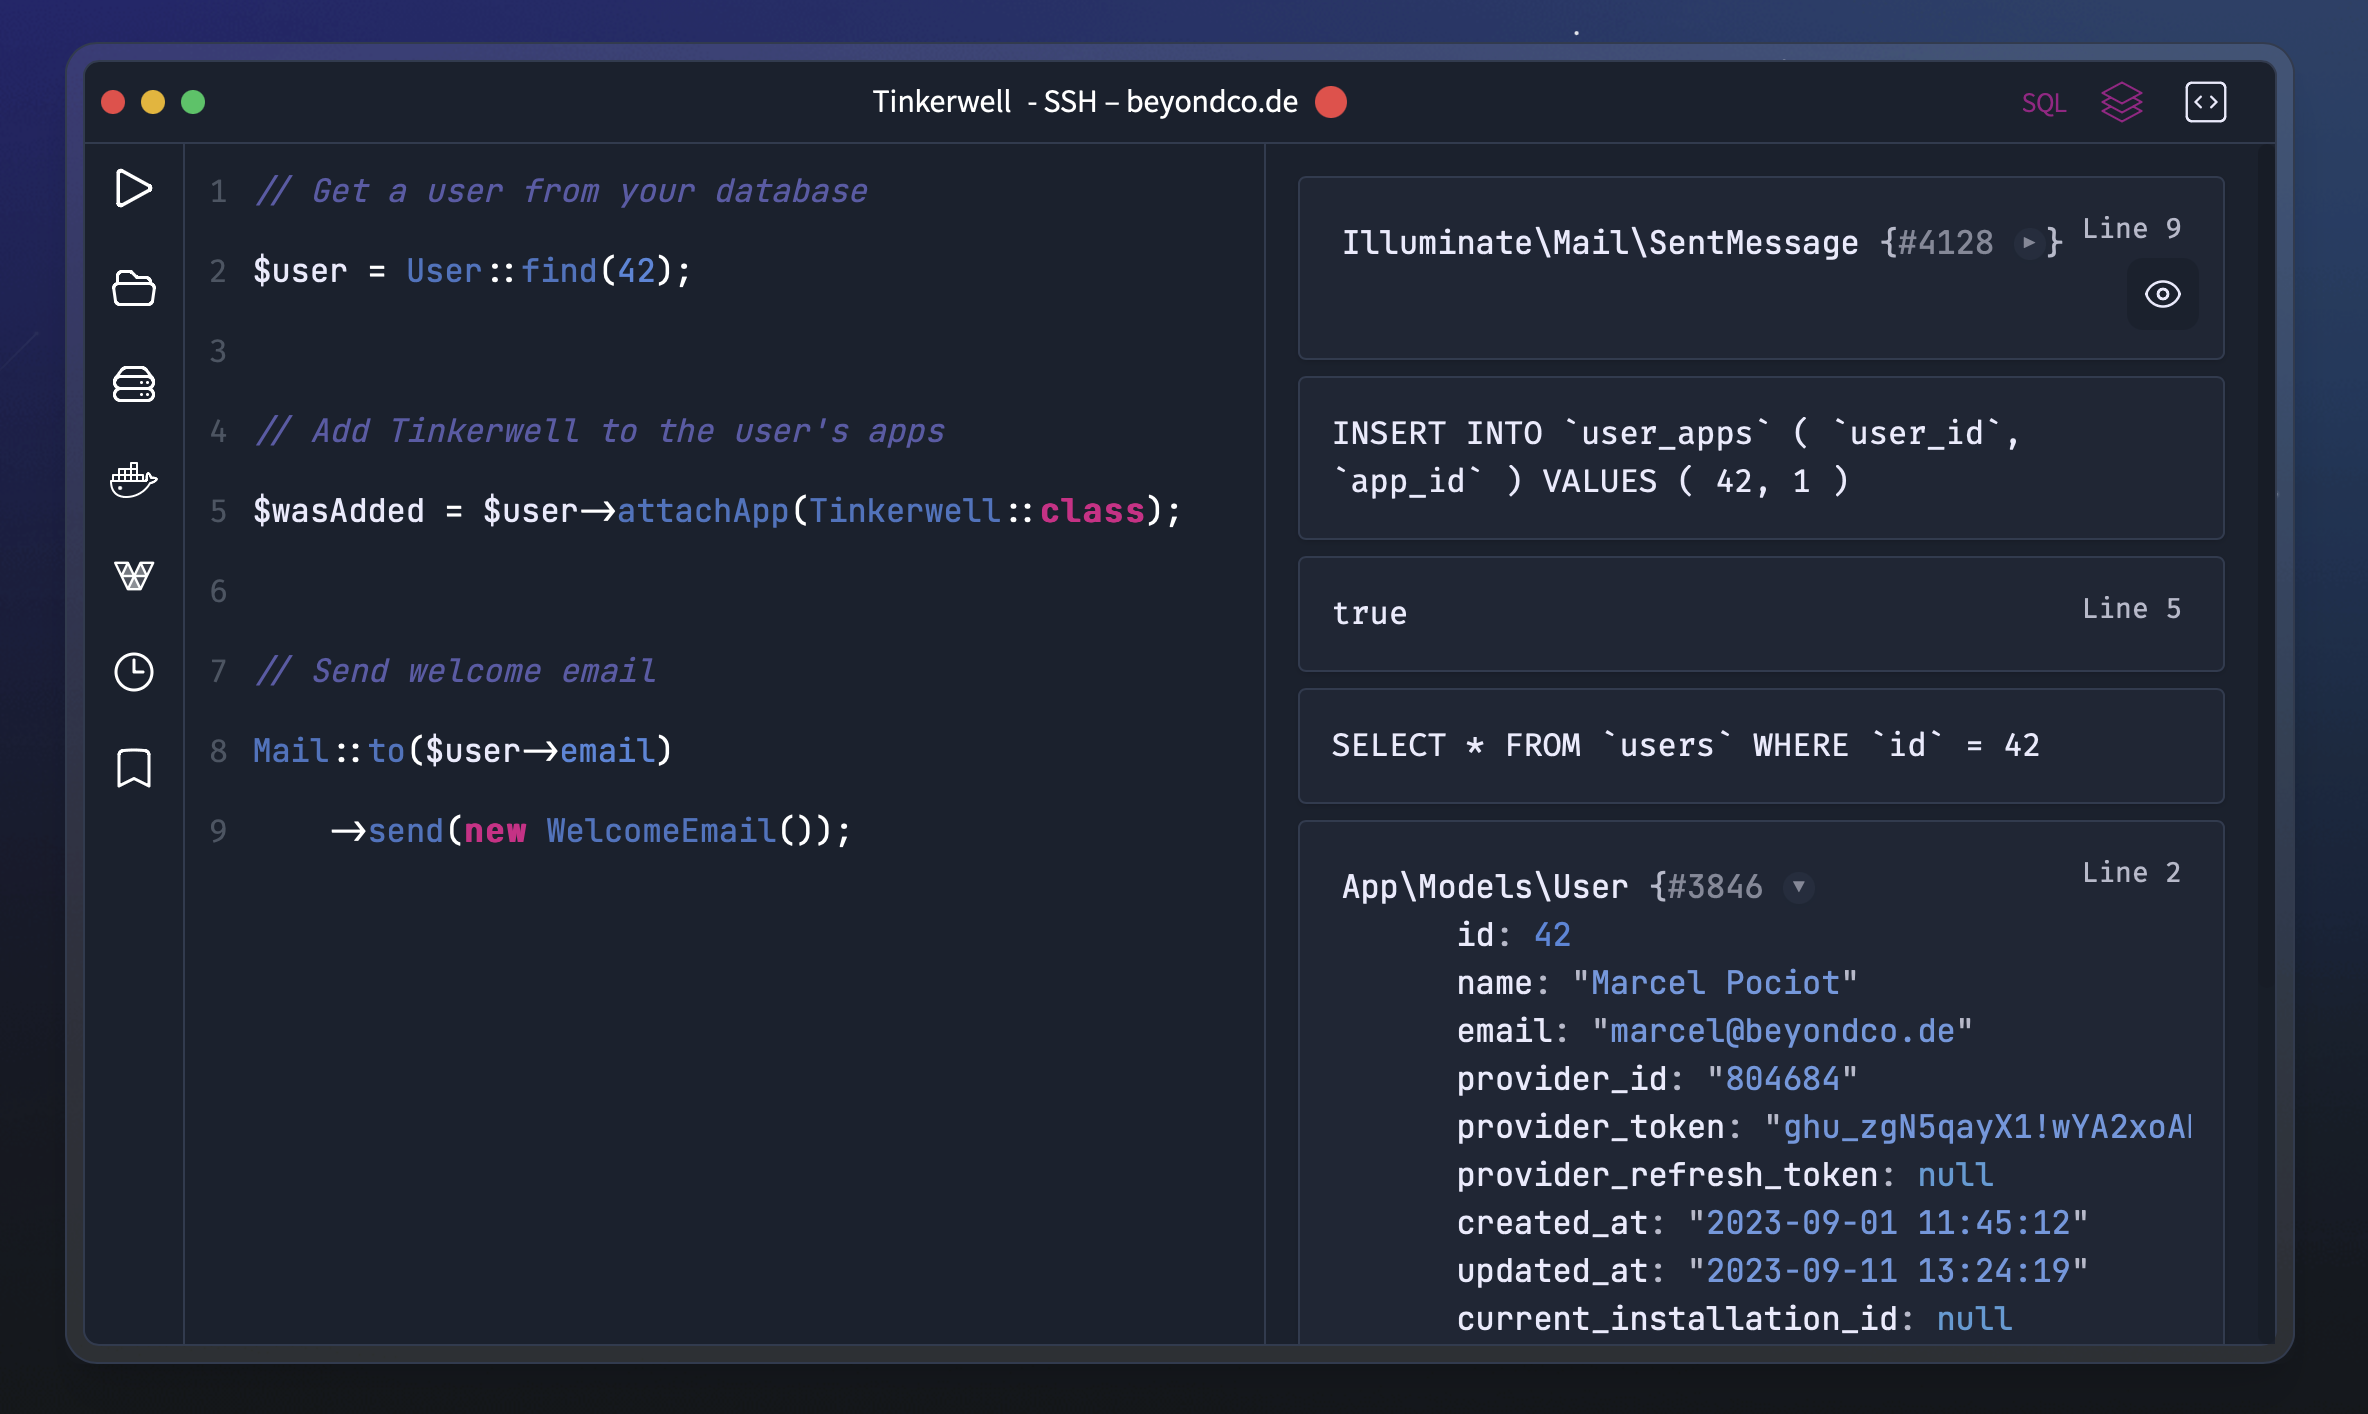
Task: Toggle the code view layout icon
Action: coord(2205,102)
